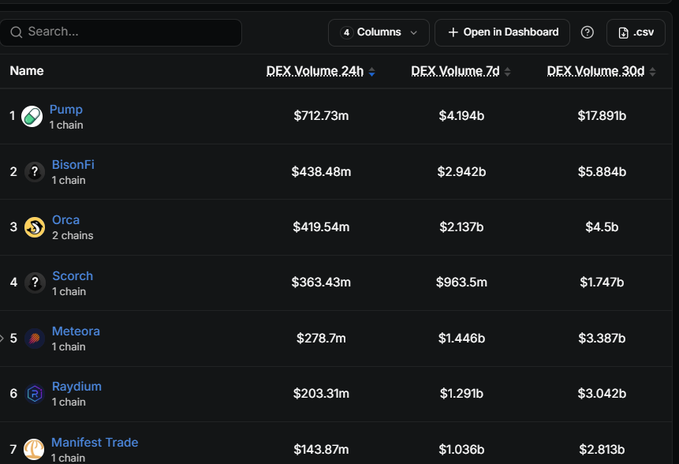Select the $203.31m value
Viewport: 679px width, 464px height.
click(x=321, y=394)
